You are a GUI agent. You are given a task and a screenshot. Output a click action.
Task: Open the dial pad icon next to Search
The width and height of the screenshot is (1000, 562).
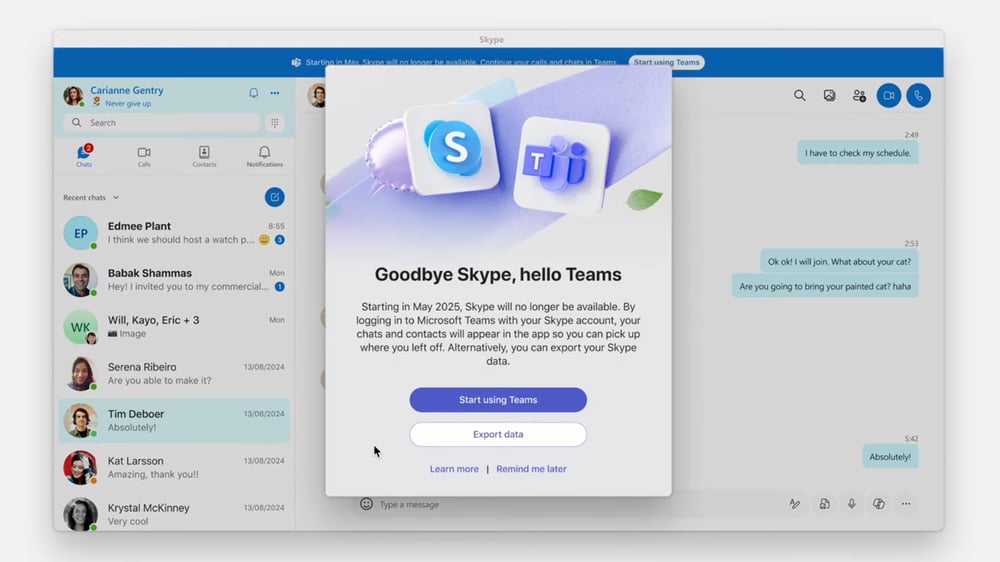[x=275, y=122]
